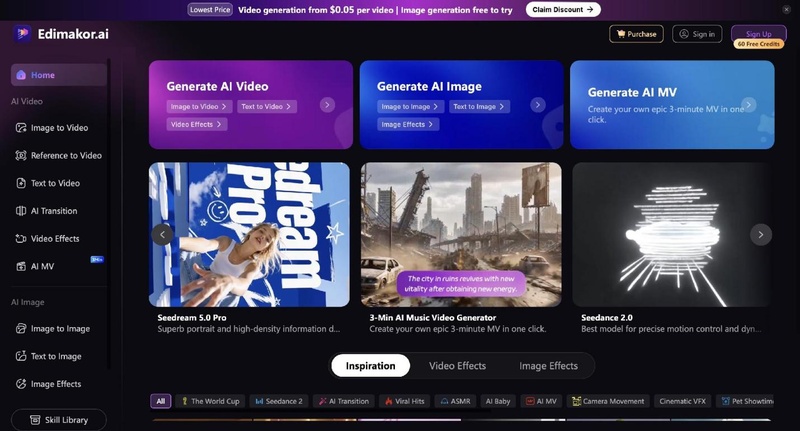Screen dimensions: 800x431
Task: Click the AI MV new badge in sidebar
Action: pos(97,260)
